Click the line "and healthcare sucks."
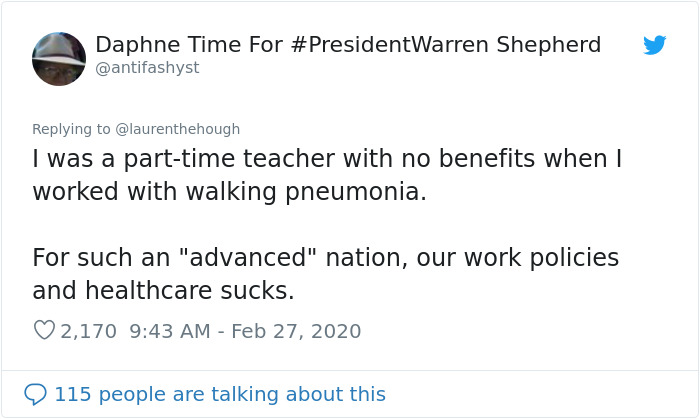 coord(163,290)
